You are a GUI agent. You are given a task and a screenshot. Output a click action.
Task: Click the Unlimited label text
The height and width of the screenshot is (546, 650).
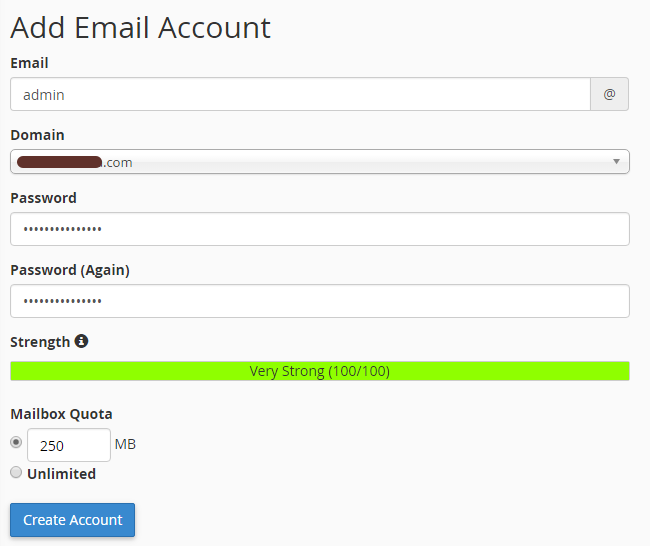[61, 474]
